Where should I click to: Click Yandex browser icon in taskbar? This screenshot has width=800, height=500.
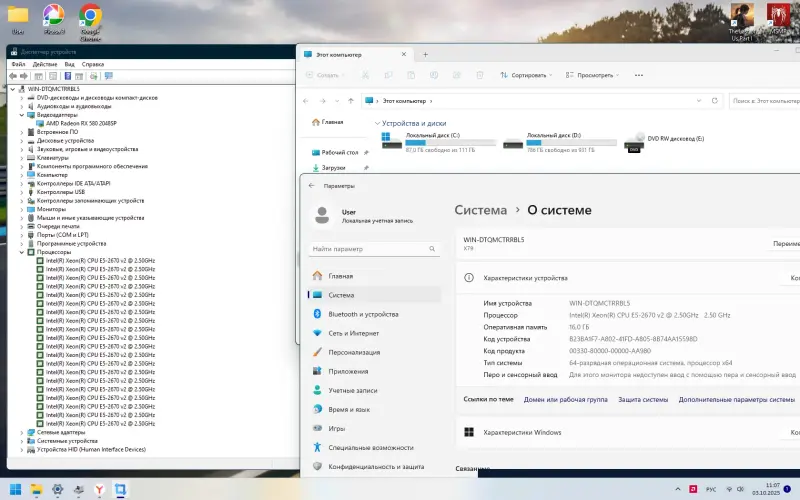(x=99, y=489)
